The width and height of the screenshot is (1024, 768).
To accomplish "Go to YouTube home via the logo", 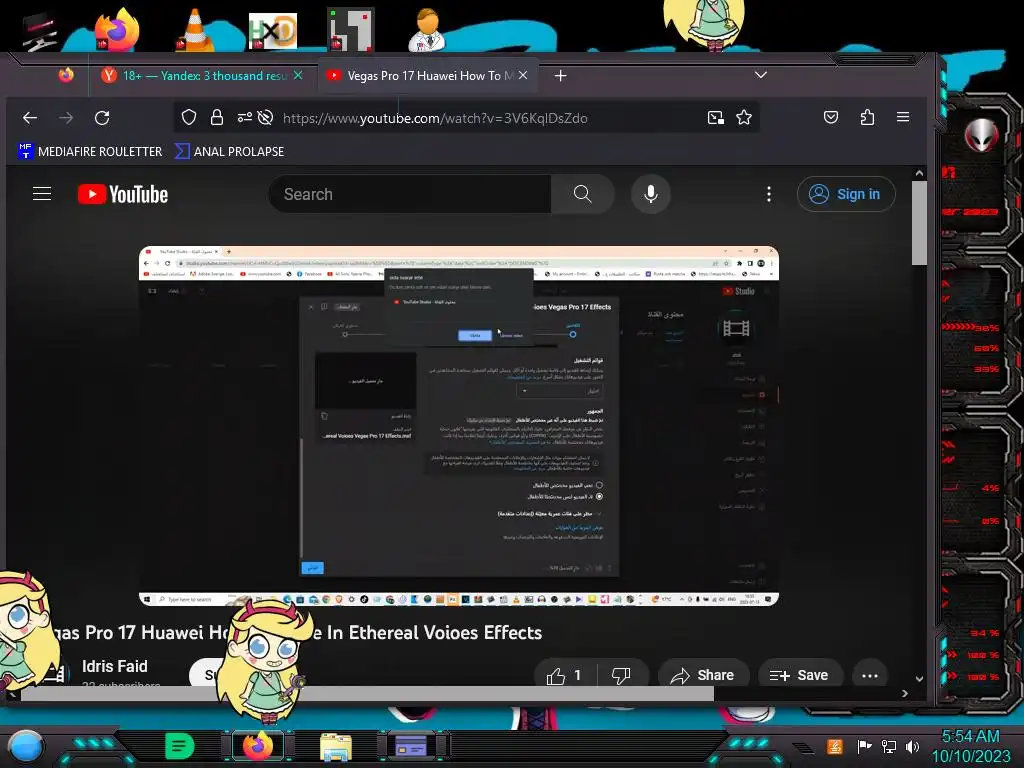I will coord(123,194).
